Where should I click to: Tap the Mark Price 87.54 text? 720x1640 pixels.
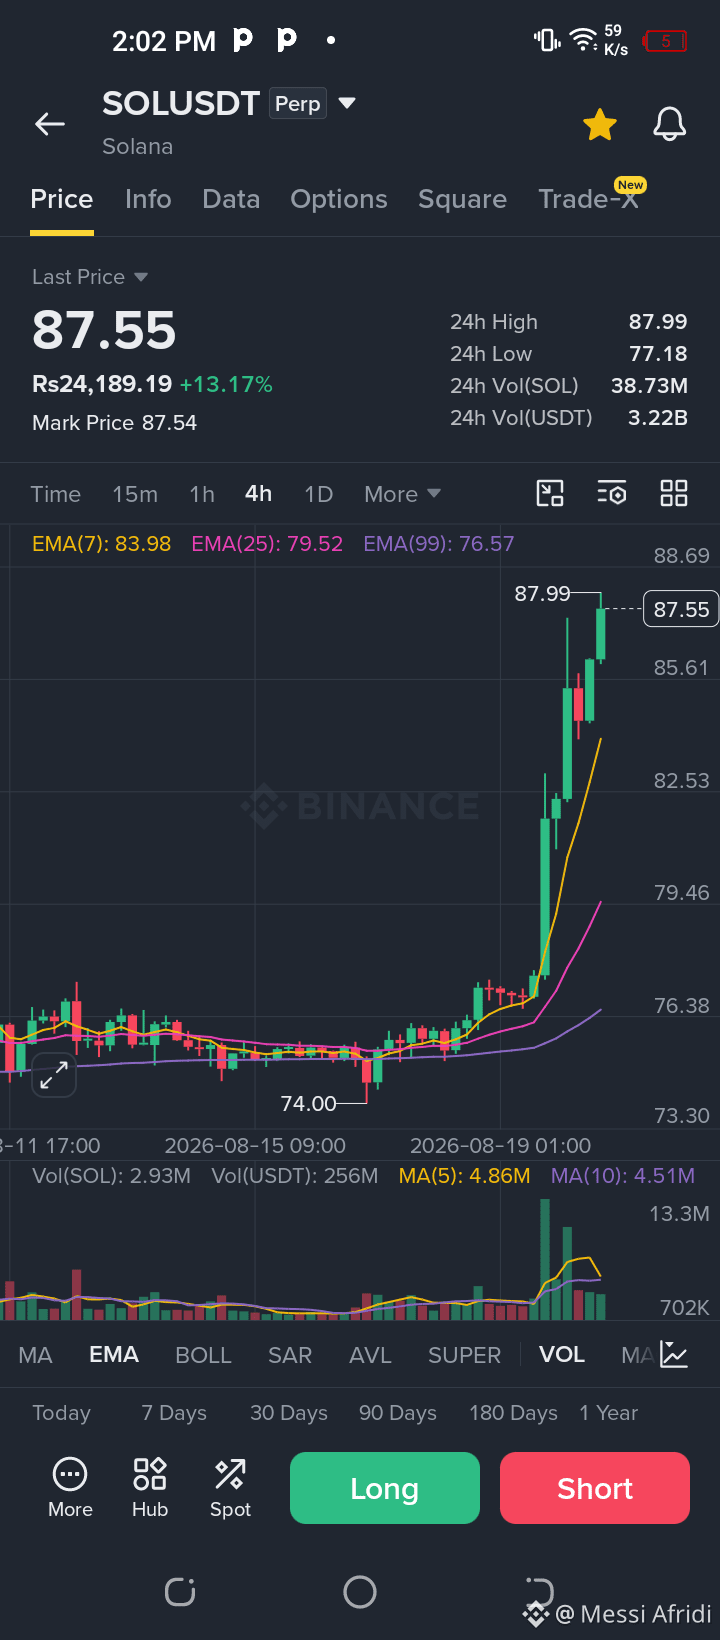[x=115, y=423]
